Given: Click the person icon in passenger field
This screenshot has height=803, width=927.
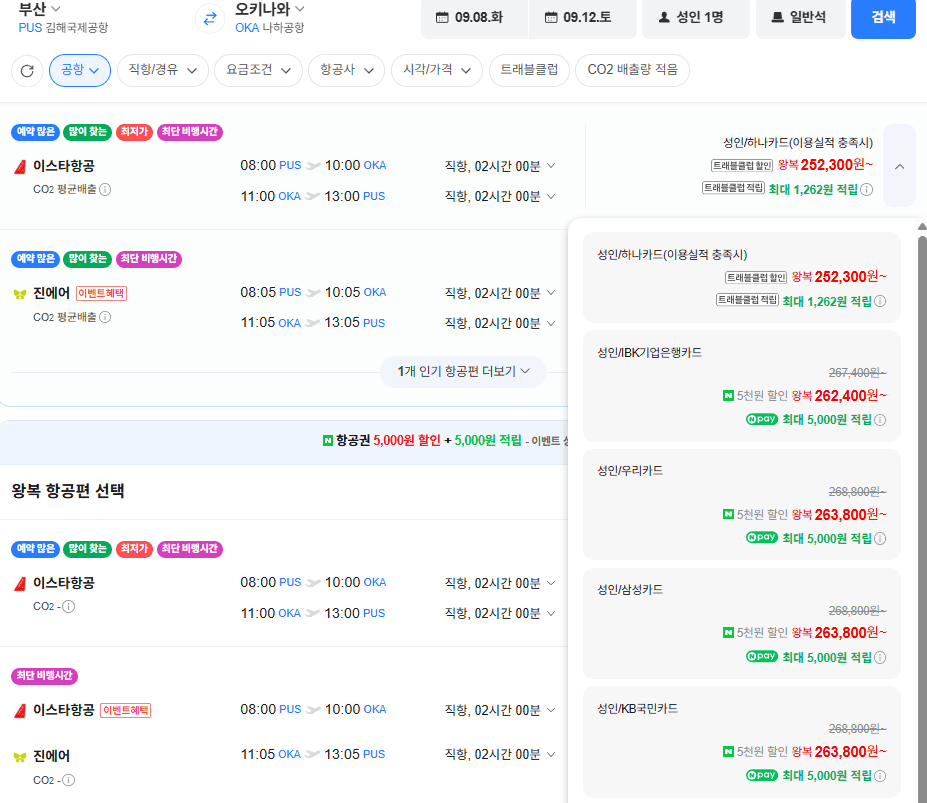Looking at the screenshot, I should click(665, 18).
